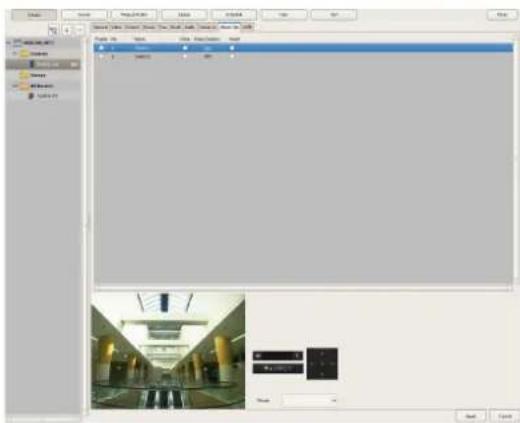Click the tree-view icon above the left tree
Image resolution: width=520 pixels, height=423 pixels.
coord(53,30)
